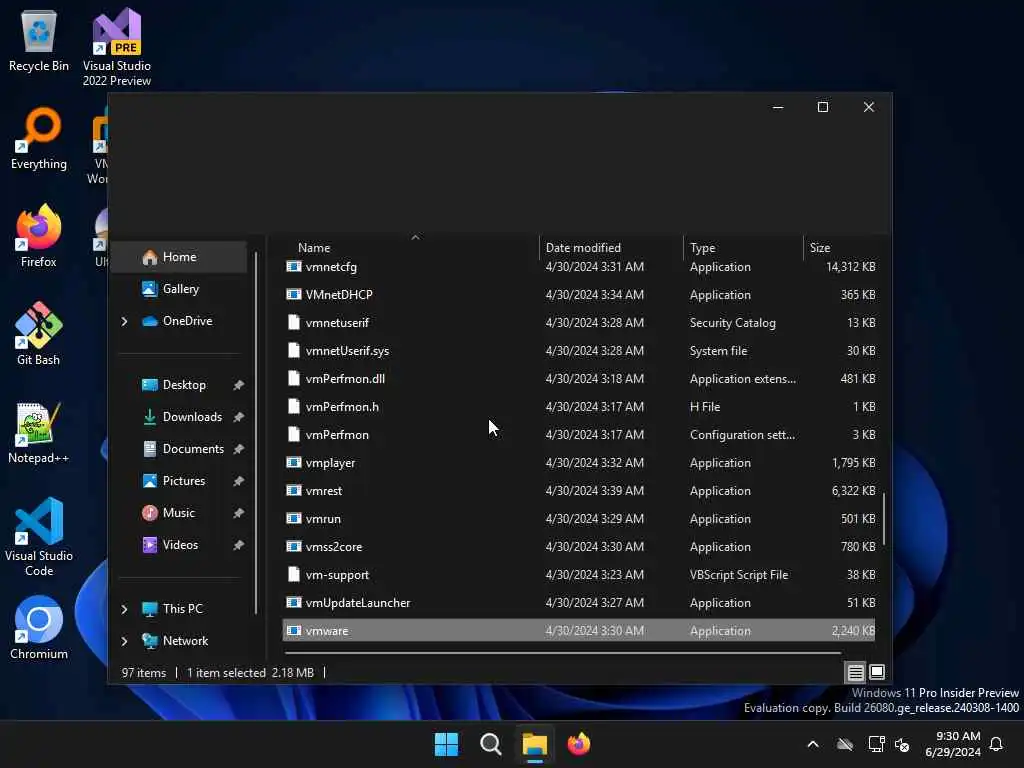Image resolution: width=1024 pixels, height=768 pixels.
Task: Select the Chromium desktop shortcut
Action: coord(39,628)
